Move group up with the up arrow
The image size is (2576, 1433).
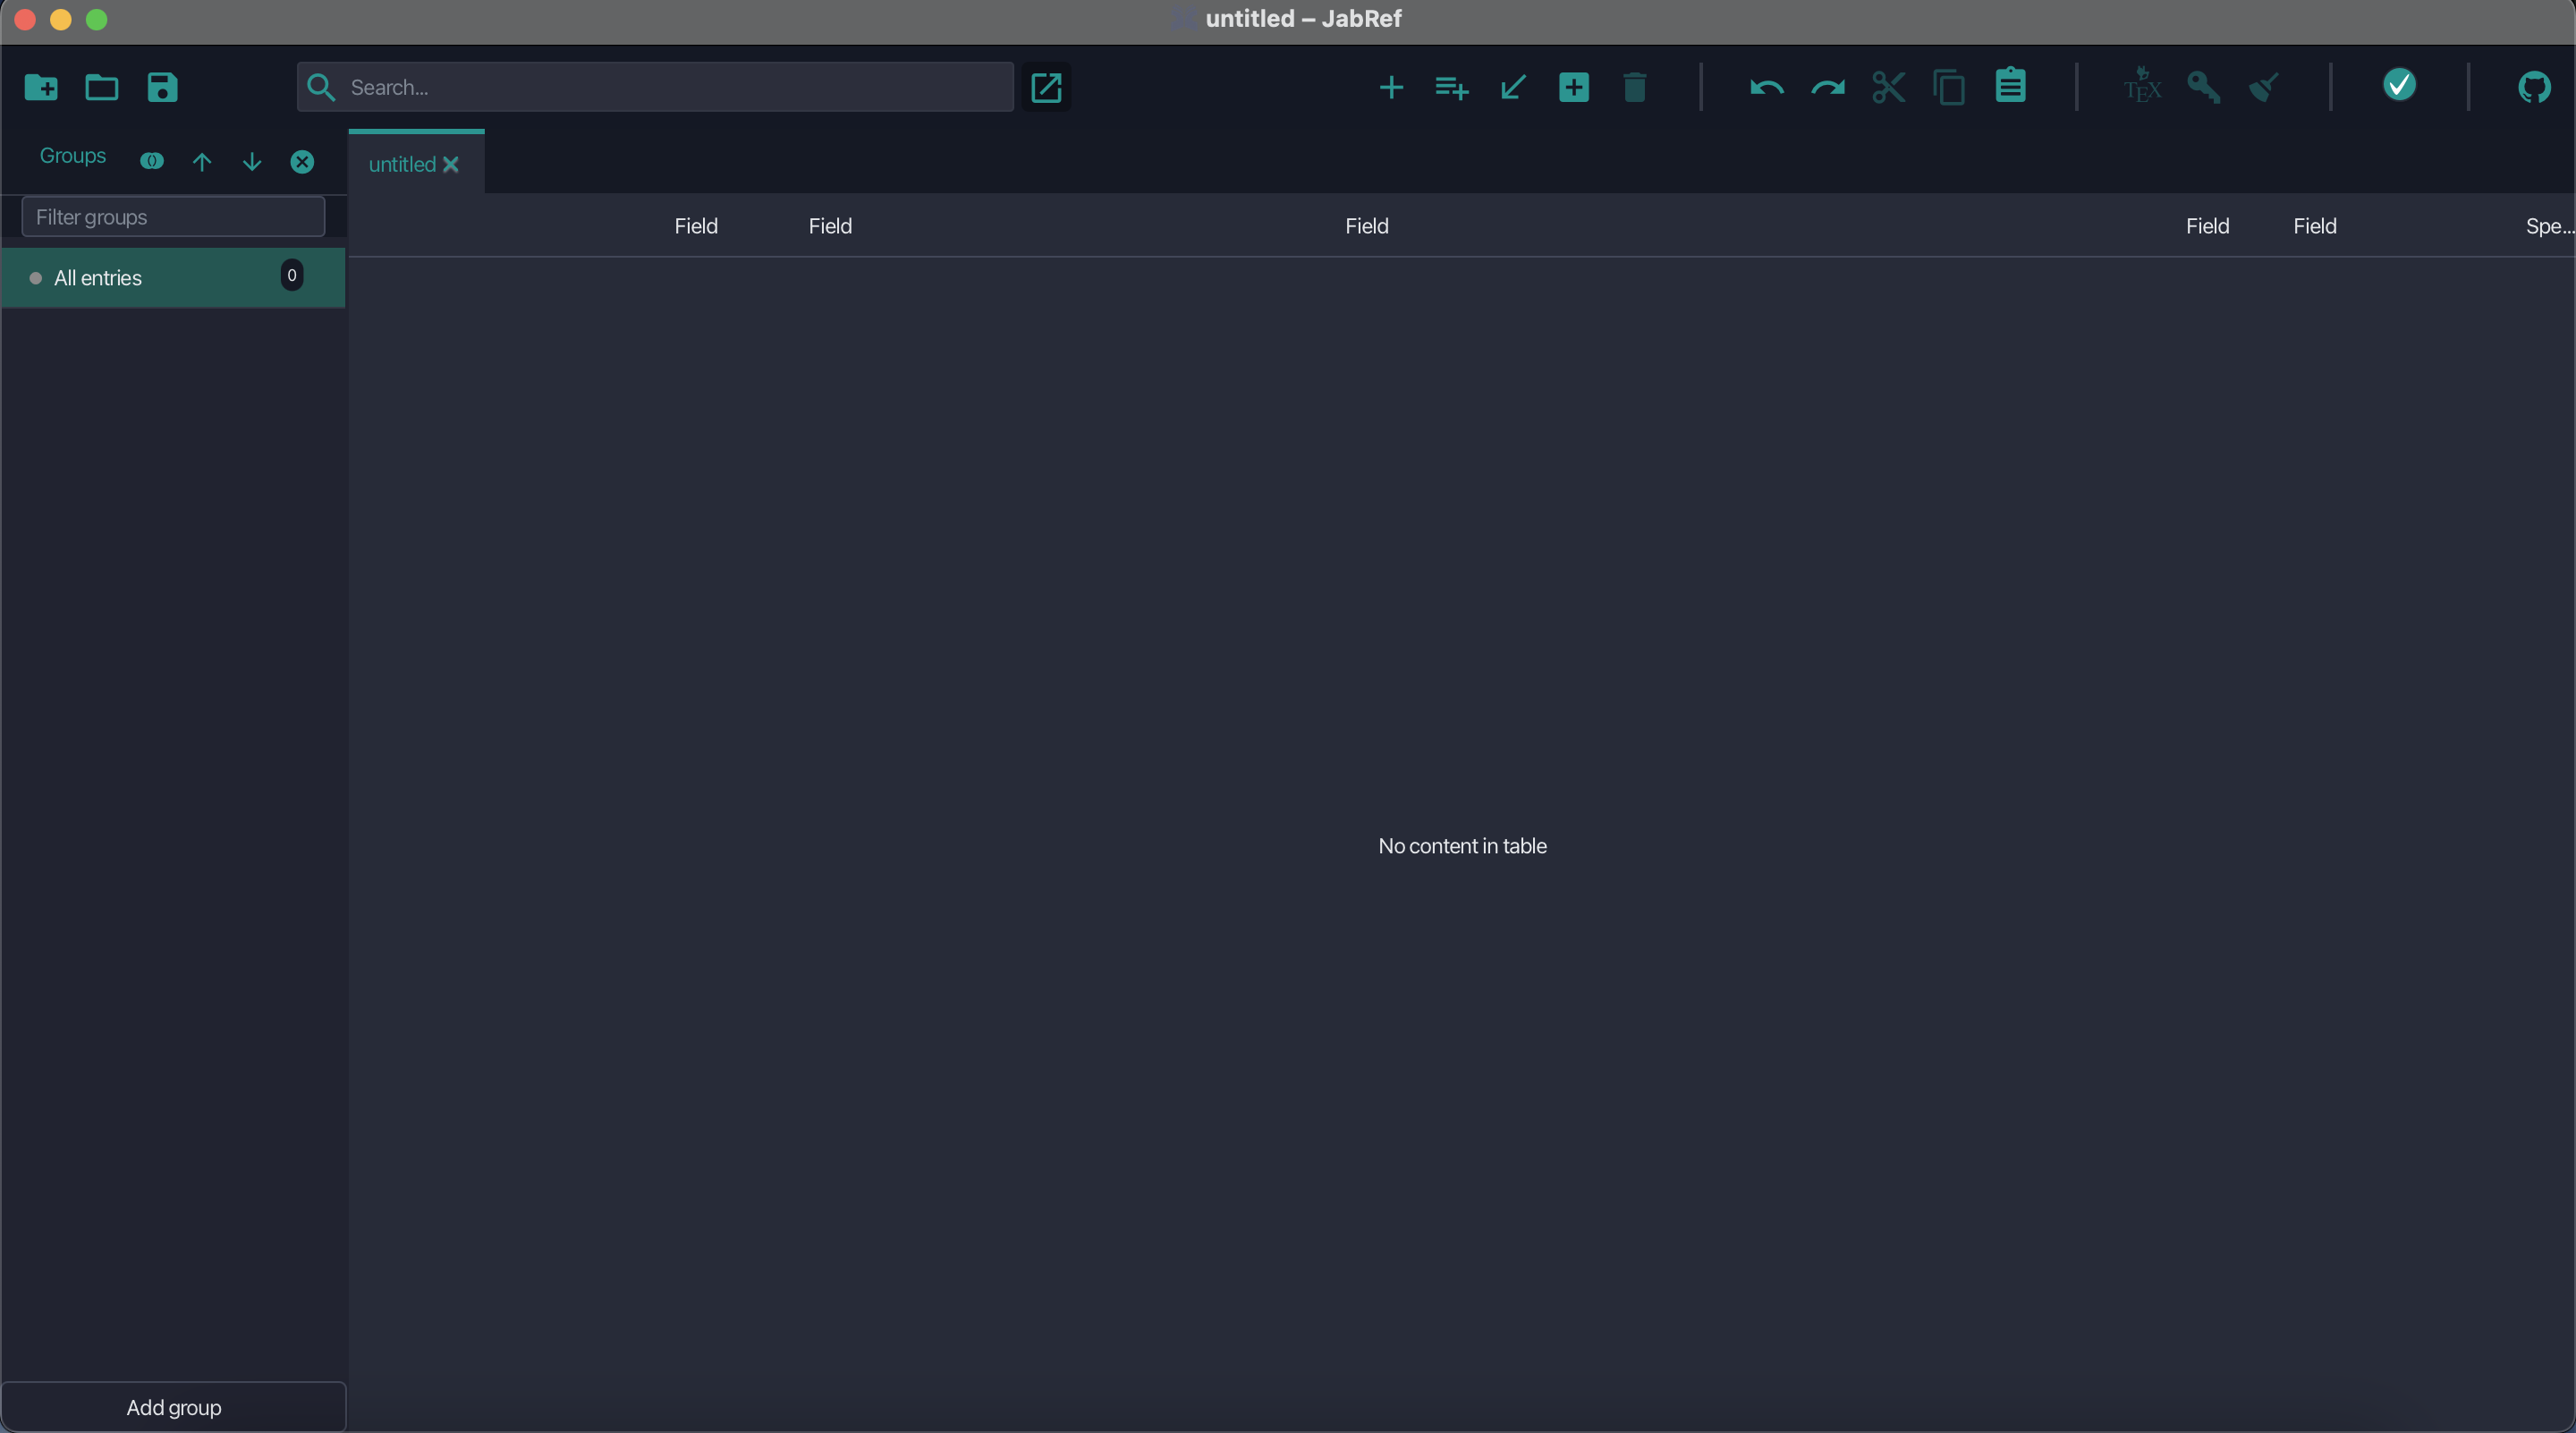point(202,162)
